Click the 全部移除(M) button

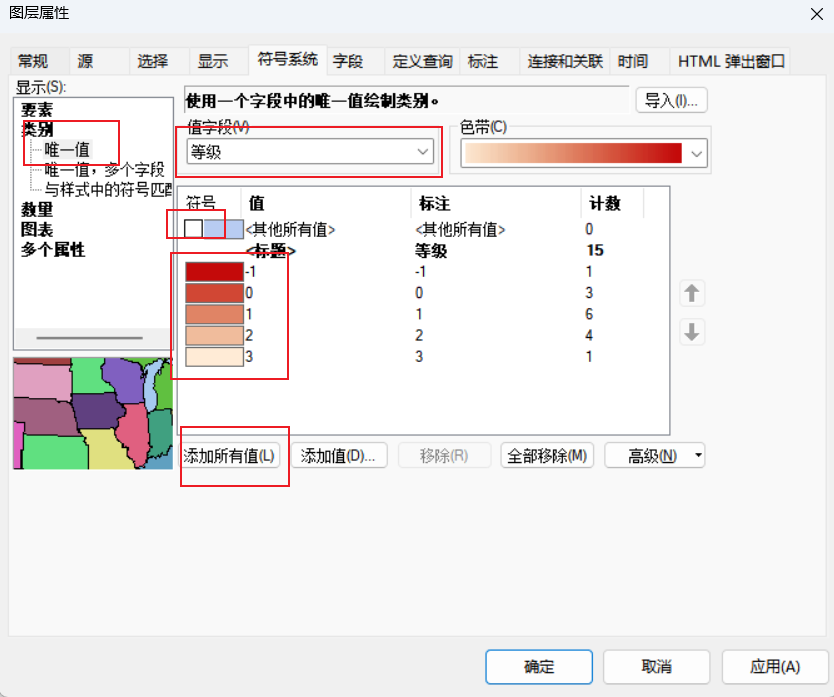click(547, 455)
